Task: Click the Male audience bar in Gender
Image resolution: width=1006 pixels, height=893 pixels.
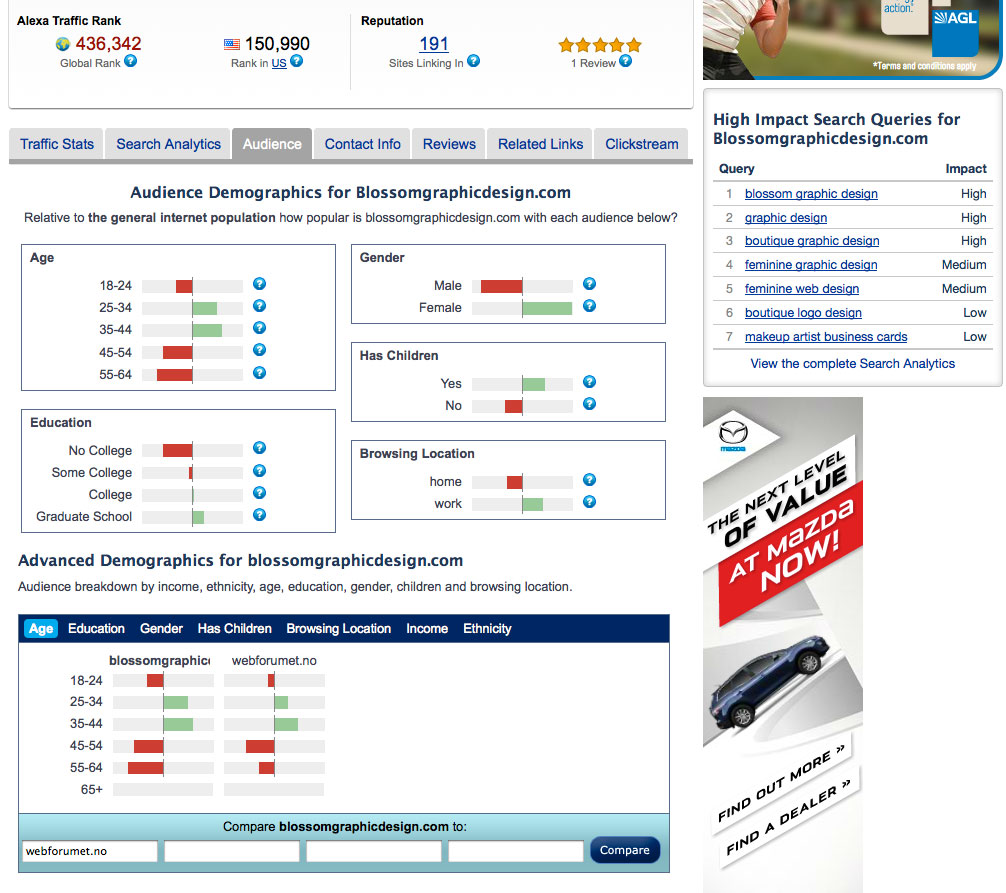Action: coord(502,286)
